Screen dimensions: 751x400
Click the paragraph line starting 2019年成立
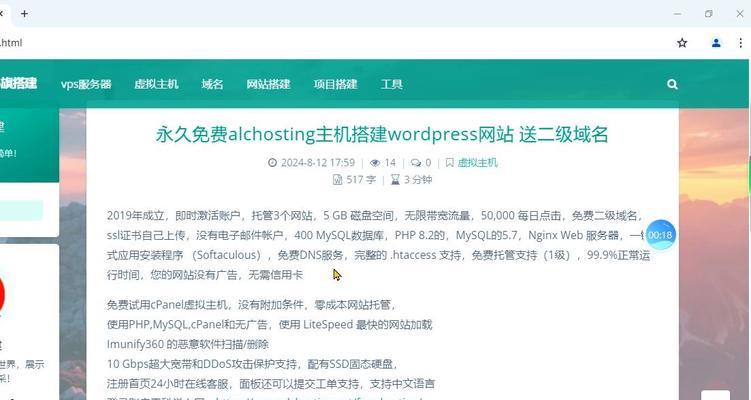pos(374,216)
